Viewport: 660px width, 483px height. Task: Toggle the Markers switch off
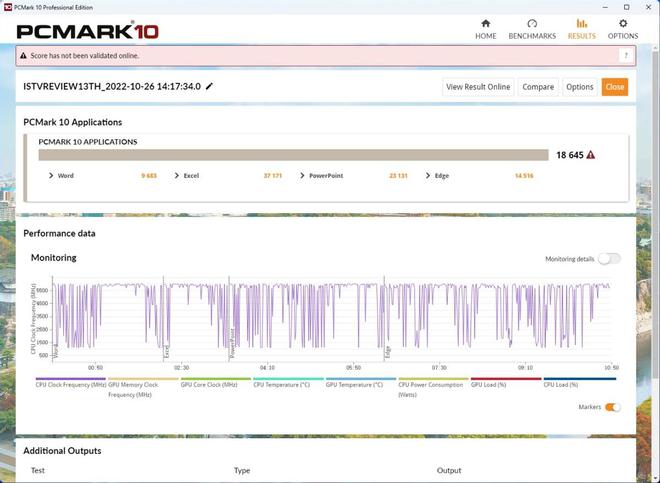(612, 407)
